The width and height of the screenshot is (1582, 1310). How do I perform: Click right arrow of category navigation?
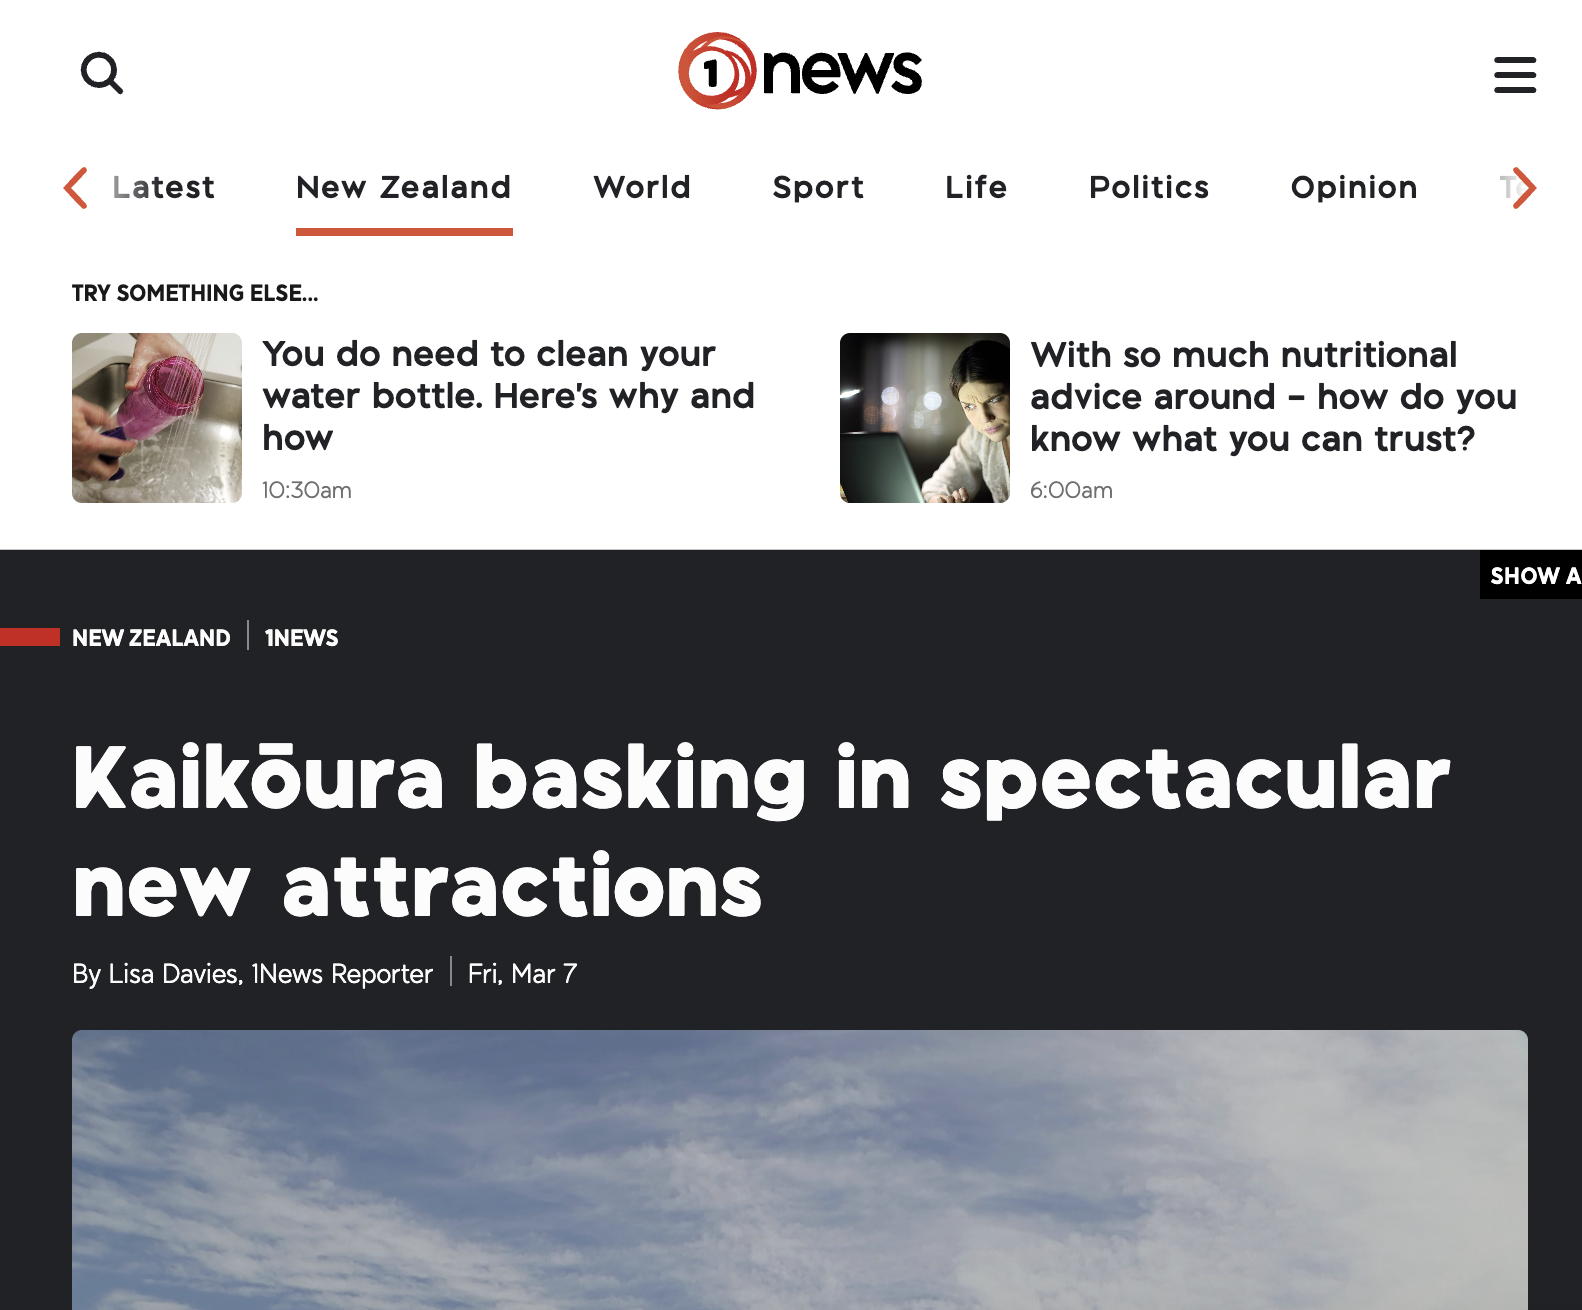[1523, 188]
